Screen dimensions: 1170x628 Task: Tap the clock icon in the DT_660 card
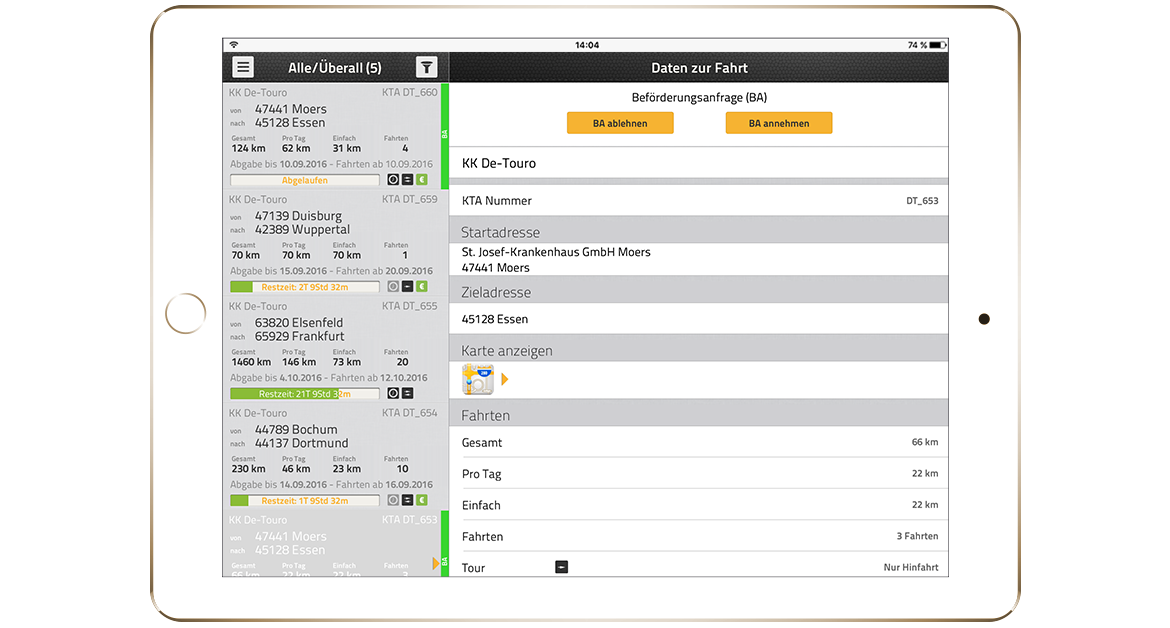[x=393, y=180]
